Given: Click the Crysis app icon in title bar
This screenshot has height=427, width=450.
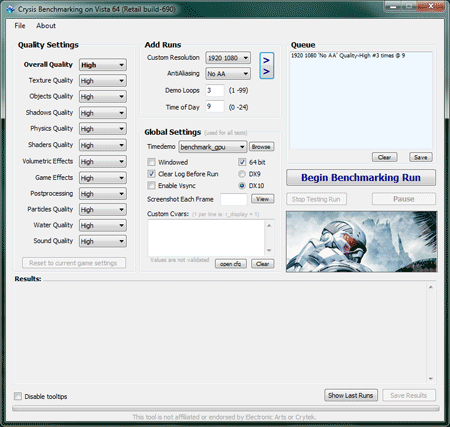Looking at the screenshot, I should coord(10,9).
